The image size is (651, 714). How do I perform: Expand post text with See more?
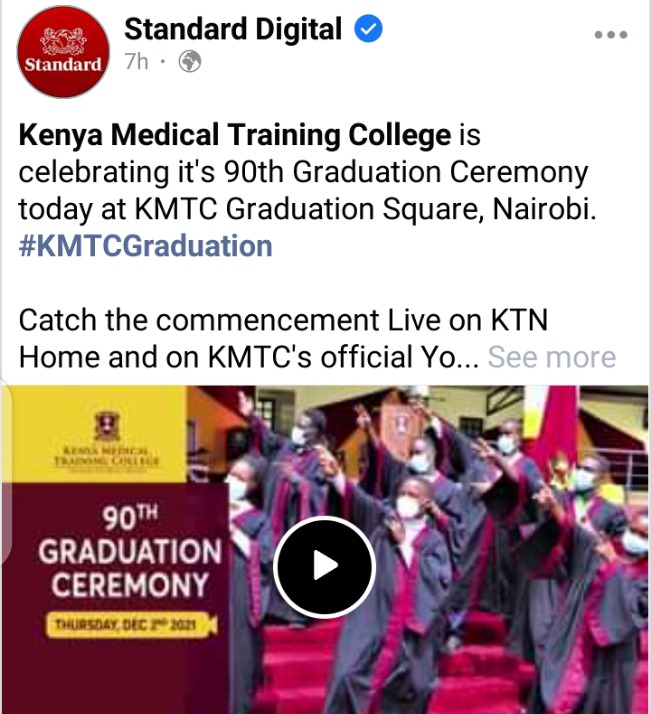pyautogui.click(x=552, y=357)
